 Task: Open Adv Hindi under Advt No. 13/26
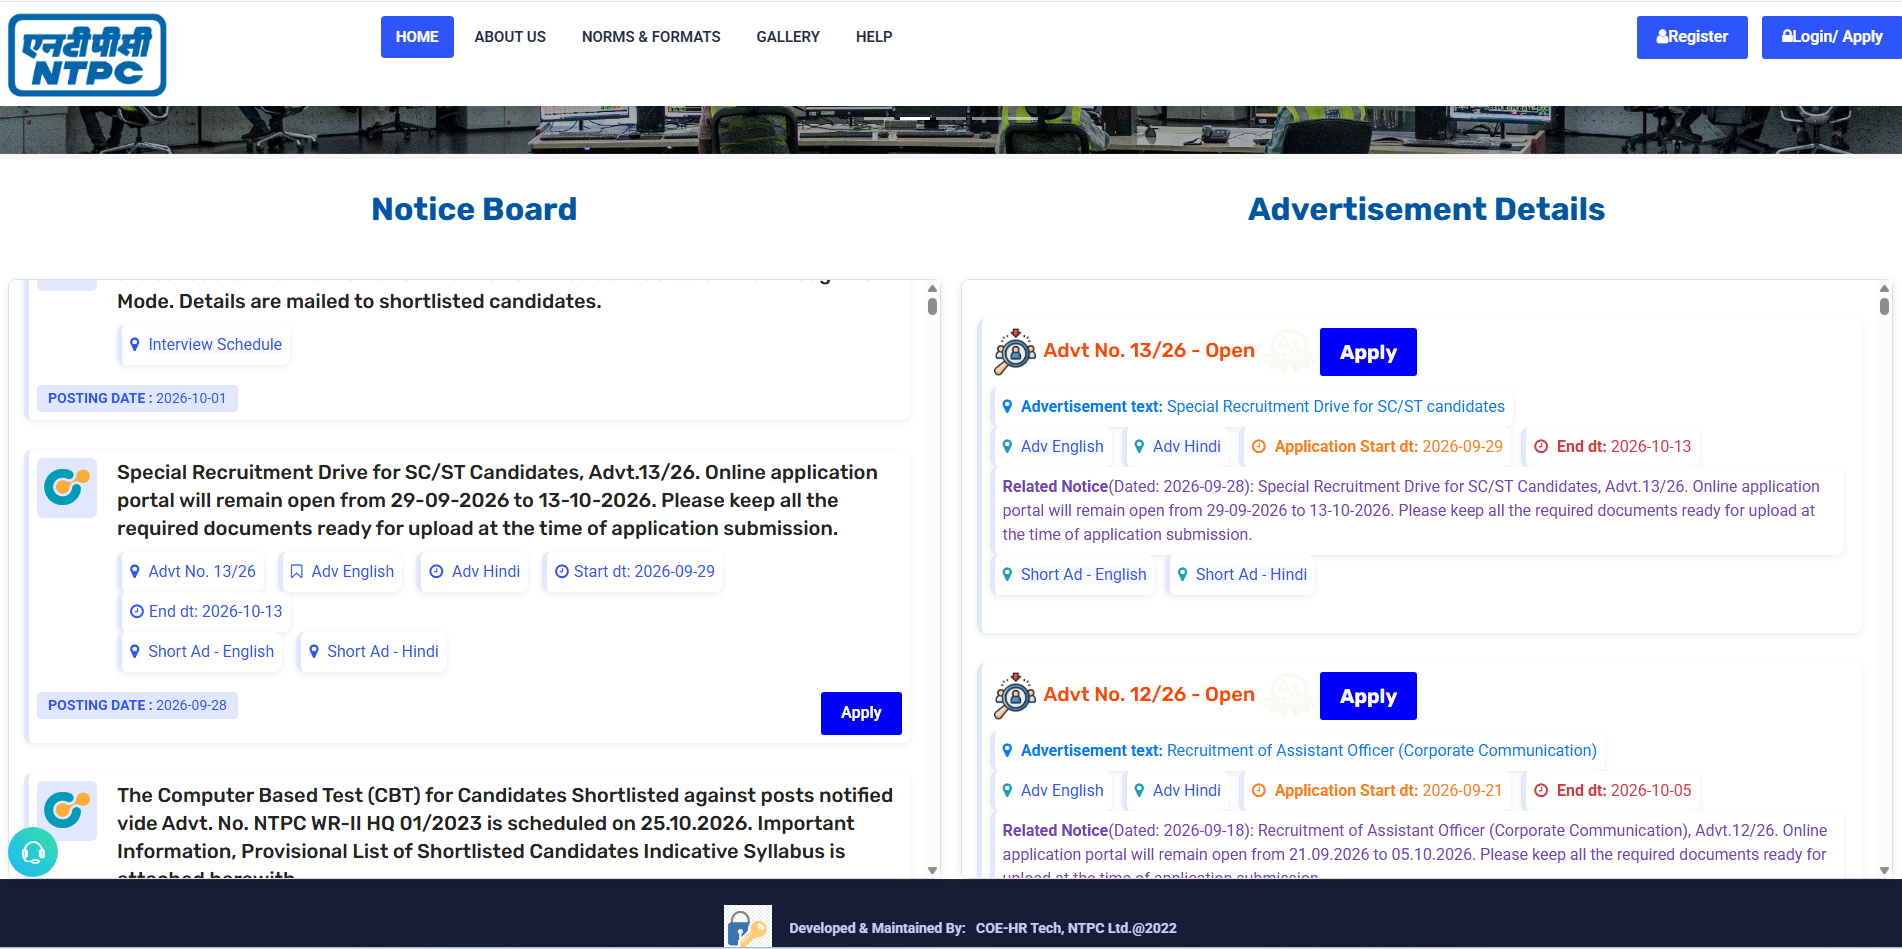pos(1177,446)
